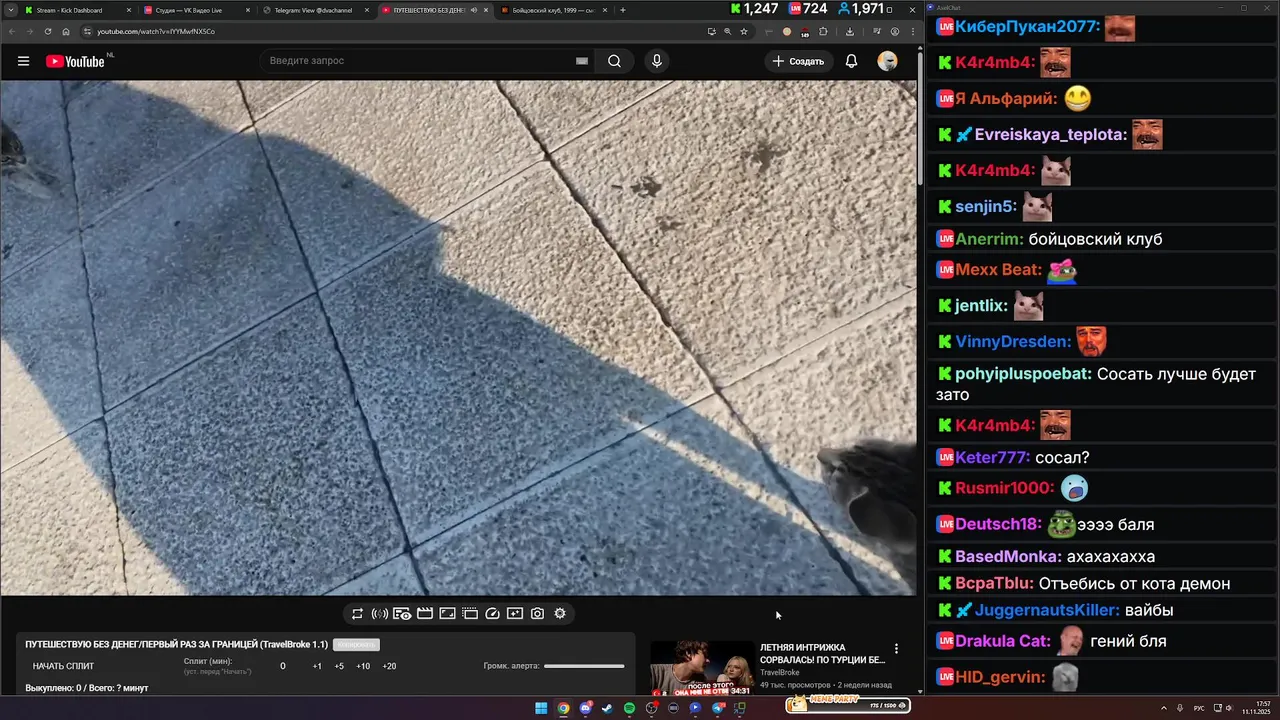Open the YouTube account avatar menu
Image resolution: width=1280 pixels, height=720 pixels.
click(887, 61)
